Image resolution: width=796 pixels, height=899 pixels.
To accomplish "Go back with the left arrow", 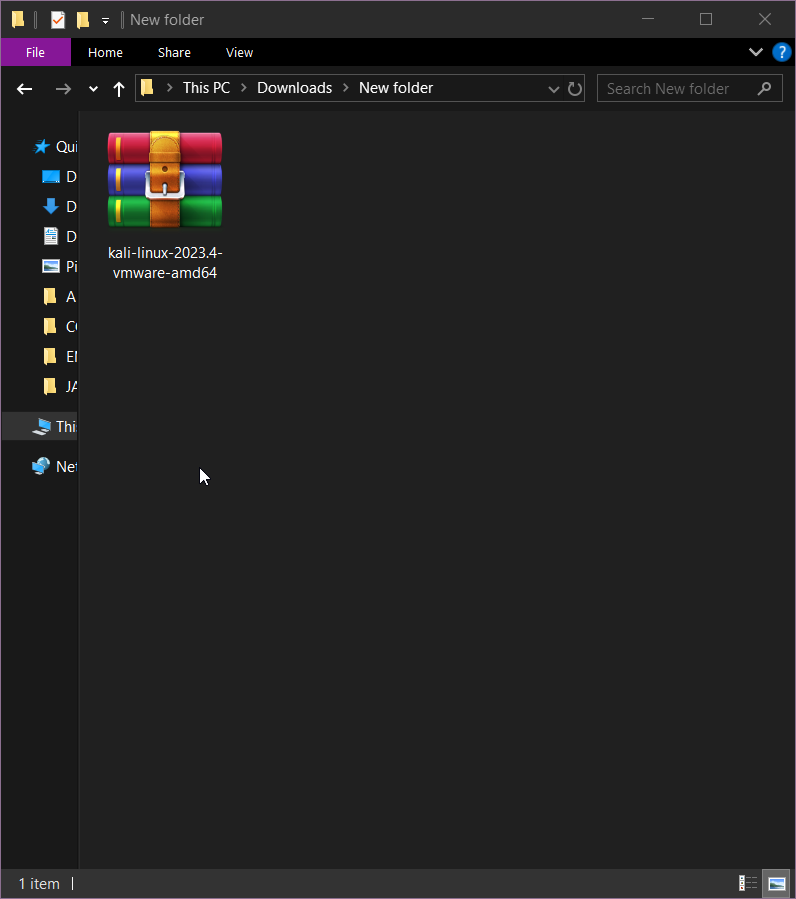I will pyautogui.click(x=25, y=89).
